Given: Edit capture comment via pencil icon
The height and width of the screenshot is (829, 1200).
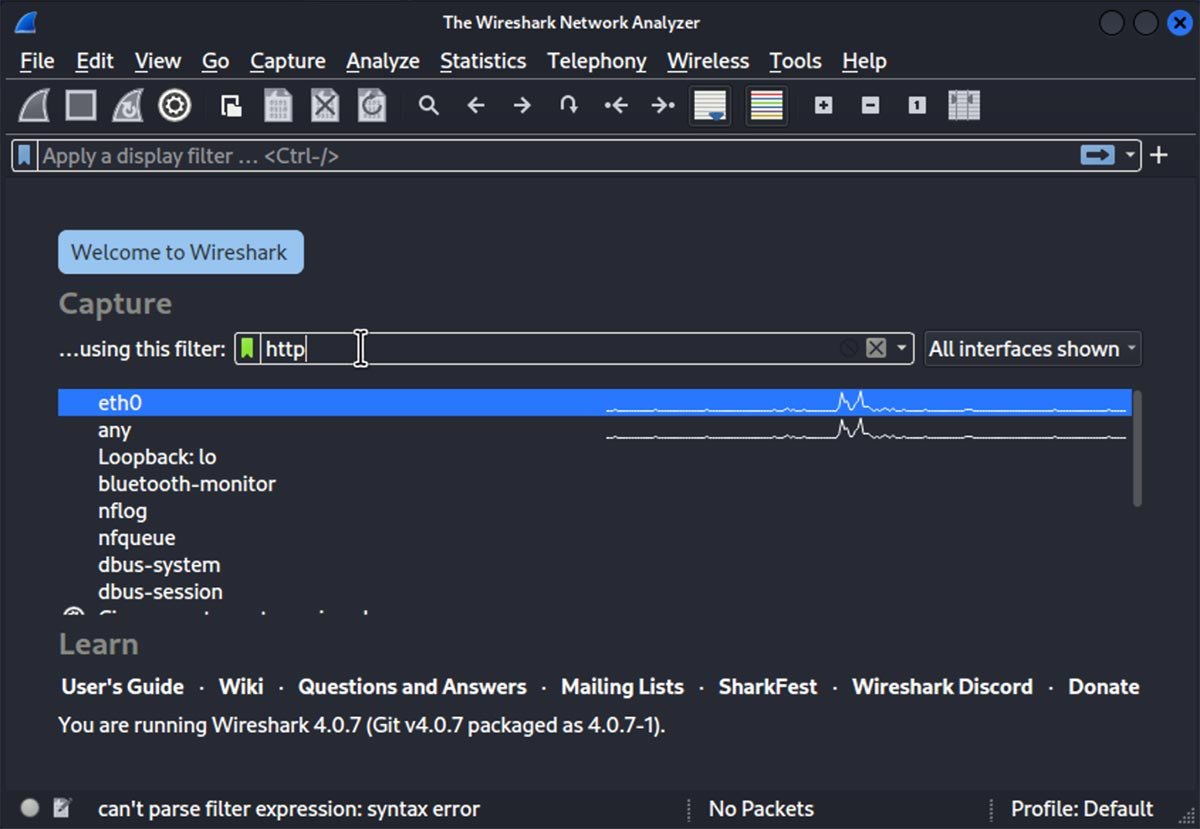Looking at the screenshot, I should (x=62, y=807).
